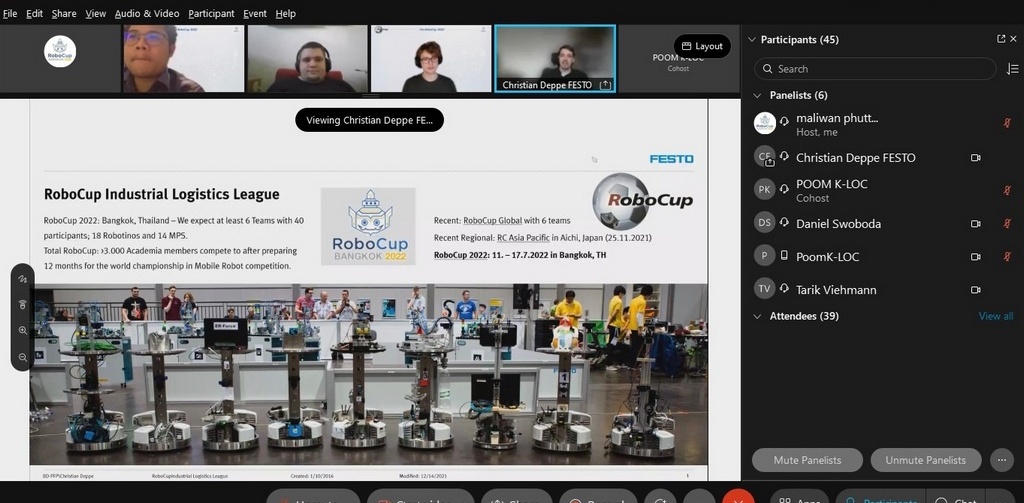Click the Unmute Panelists button
Screen dimensions: 1024x503
tap(926, 460)
